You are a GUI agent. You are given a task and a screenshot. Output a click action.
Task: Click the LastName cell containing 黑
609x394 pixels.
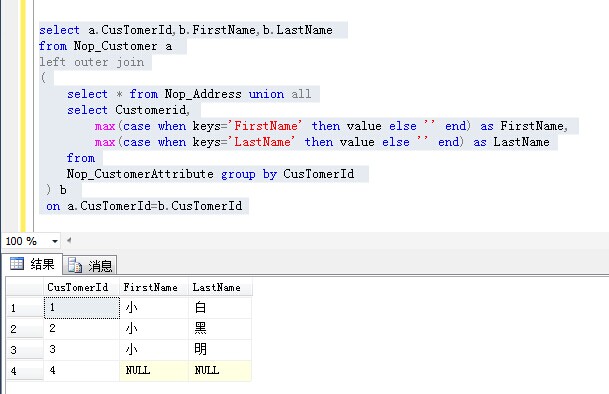pos(220,329)
